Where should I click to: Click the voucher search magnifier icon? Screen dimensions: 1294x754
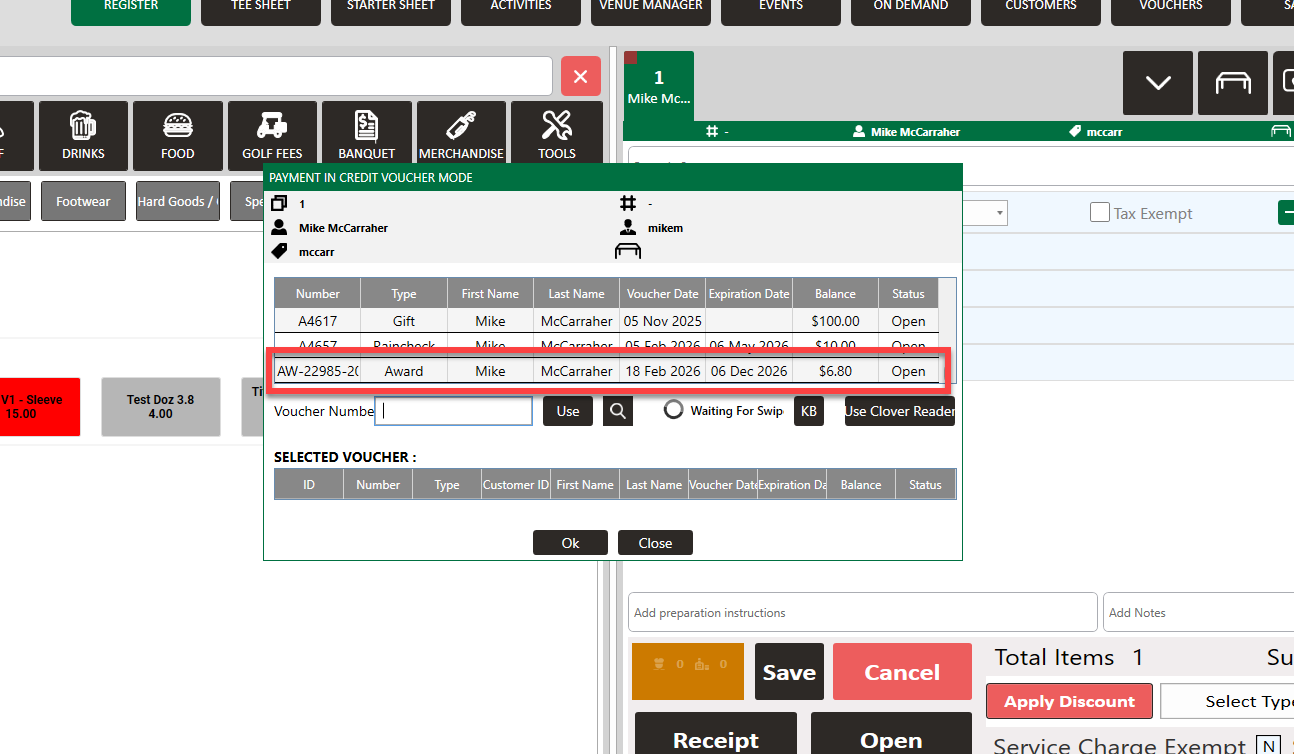point(618,411)
